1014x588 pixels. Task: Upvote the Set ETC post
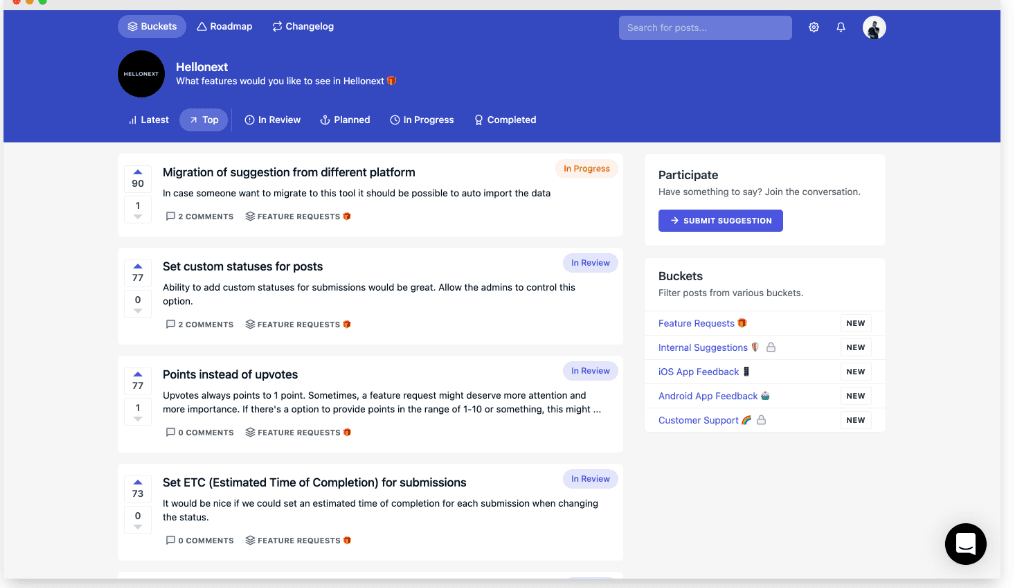pos(138,488)
